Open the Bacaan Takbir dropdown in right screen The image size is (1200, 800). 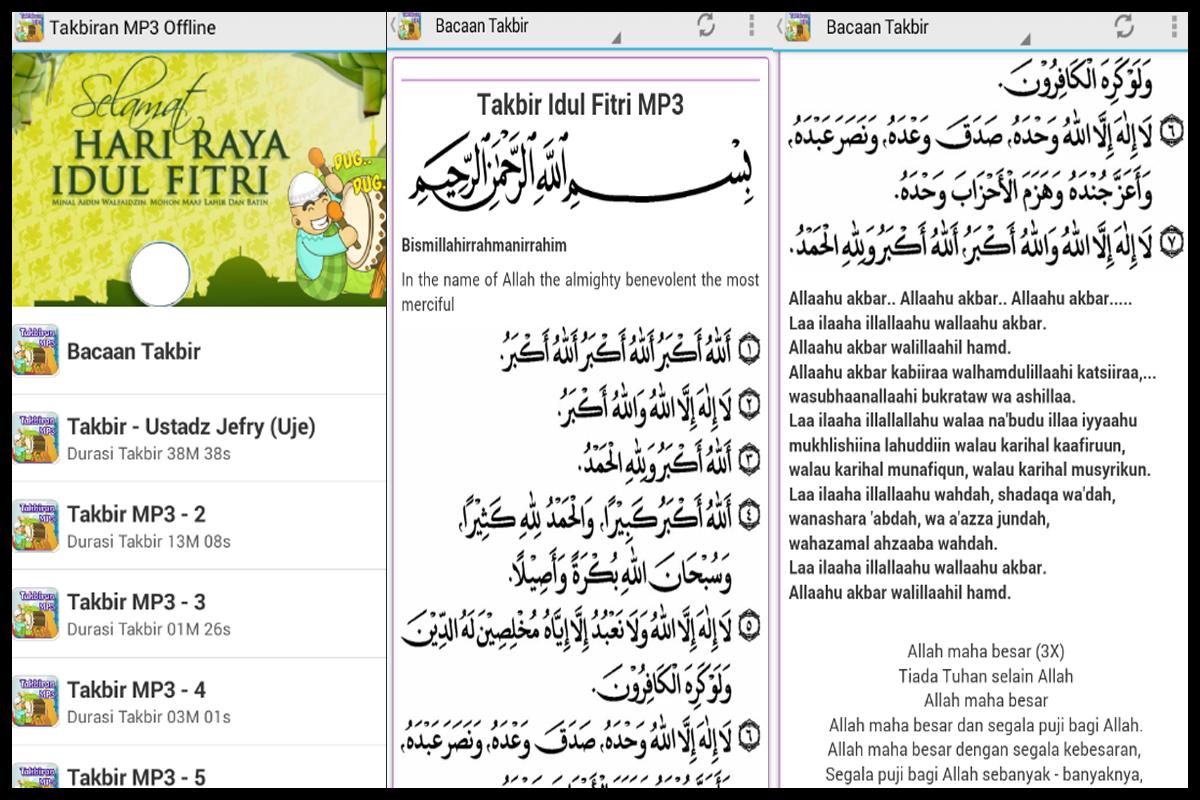925,28
